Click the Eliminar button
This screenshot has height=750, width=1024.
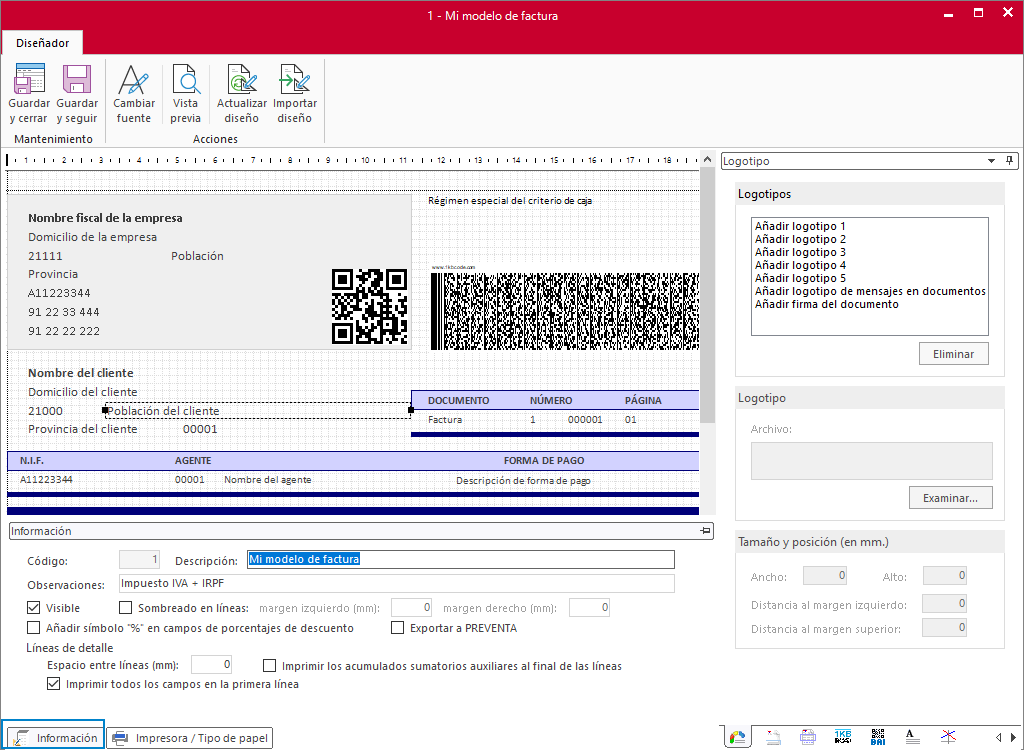click(953, 354)
